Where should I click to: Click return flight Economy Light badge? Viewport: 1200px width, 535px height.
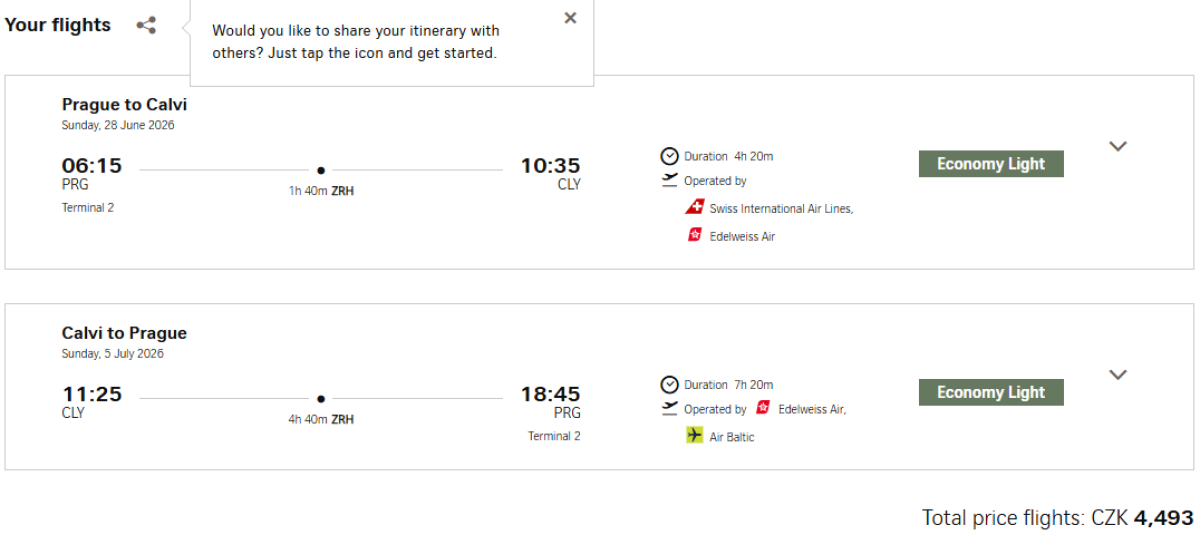coord(990,393)
